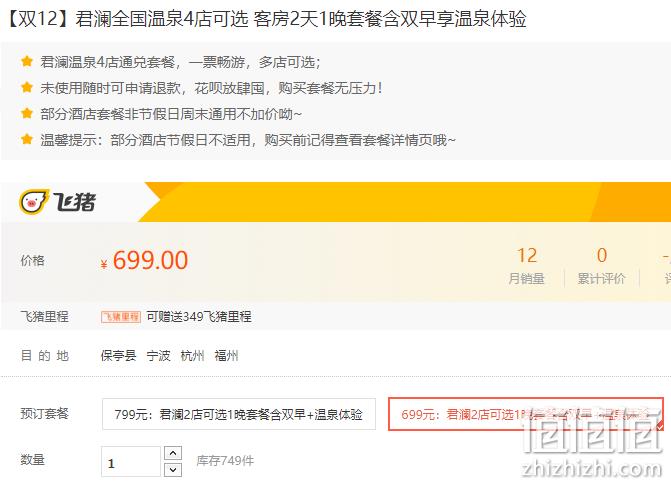Click the quantity input field
Image resolution: width=671 pixels, height=486 pixels.
click(x=131, y=462)
